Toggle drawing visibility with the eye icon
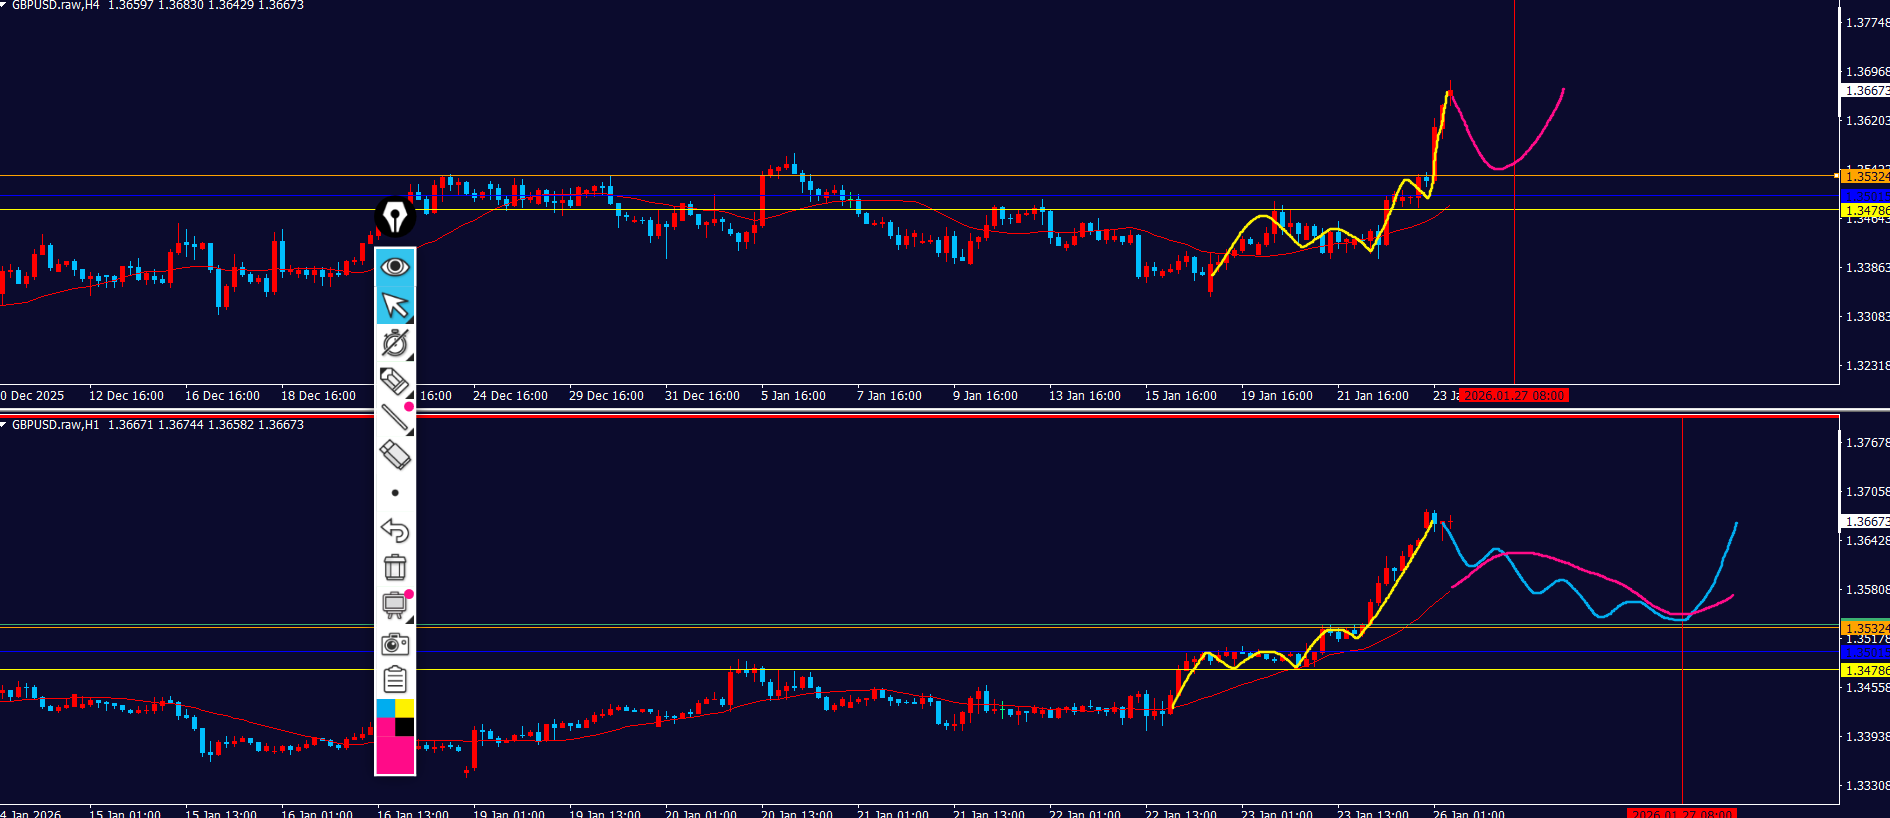1890x818 pixels. pos(395,266)
